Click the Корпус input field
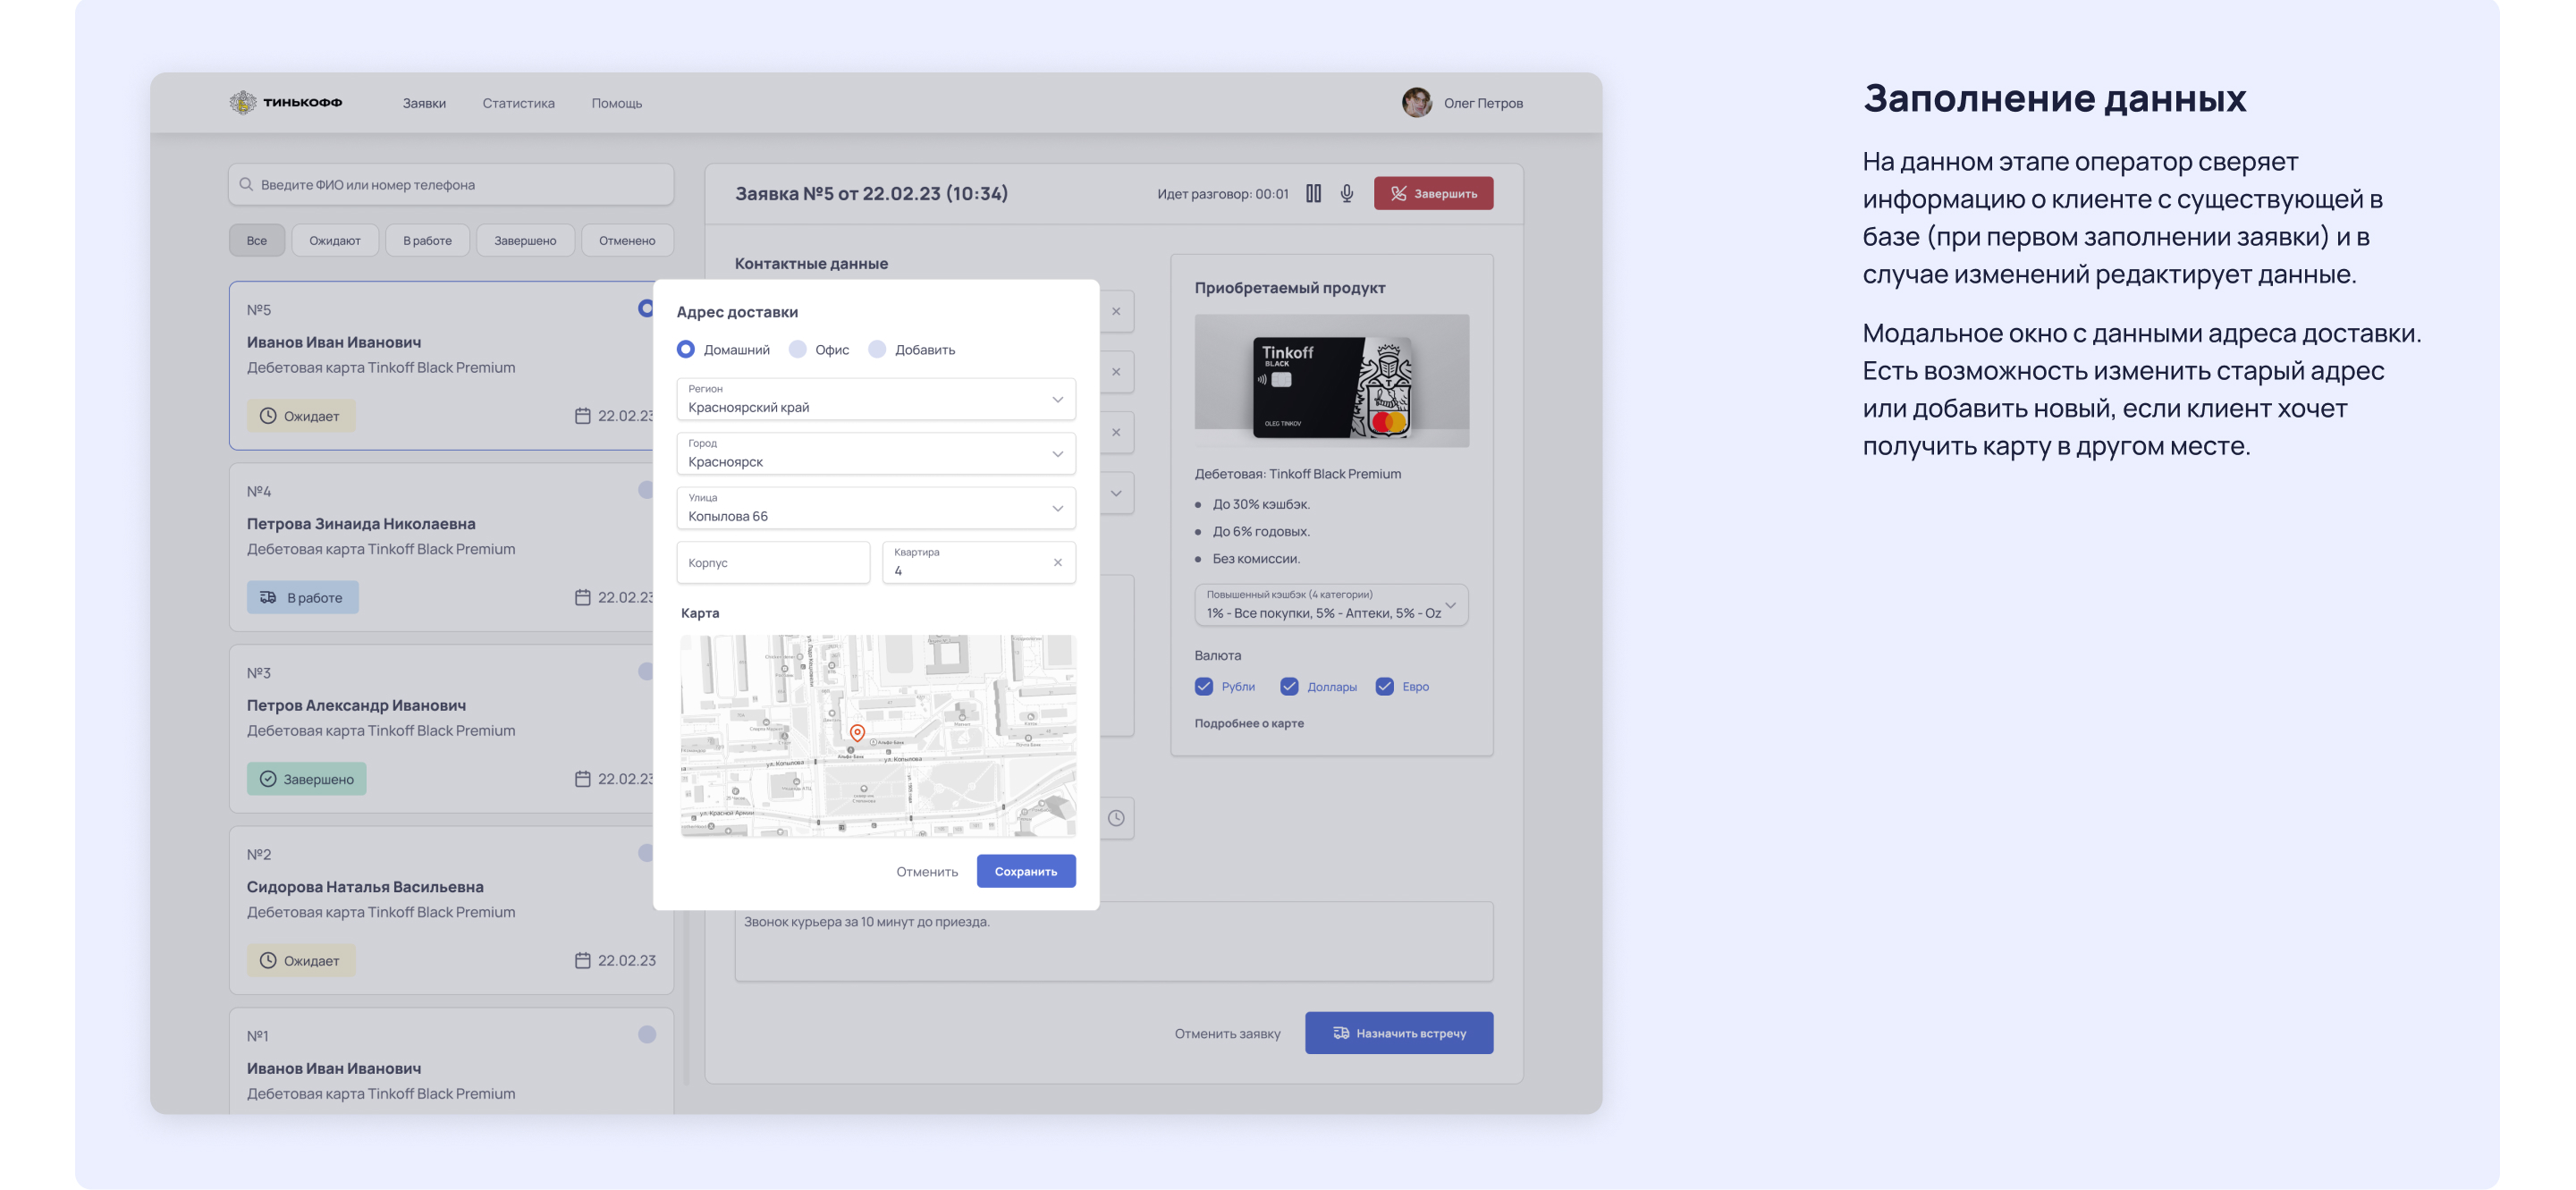2576x1190 pixels. click(773, 563)
